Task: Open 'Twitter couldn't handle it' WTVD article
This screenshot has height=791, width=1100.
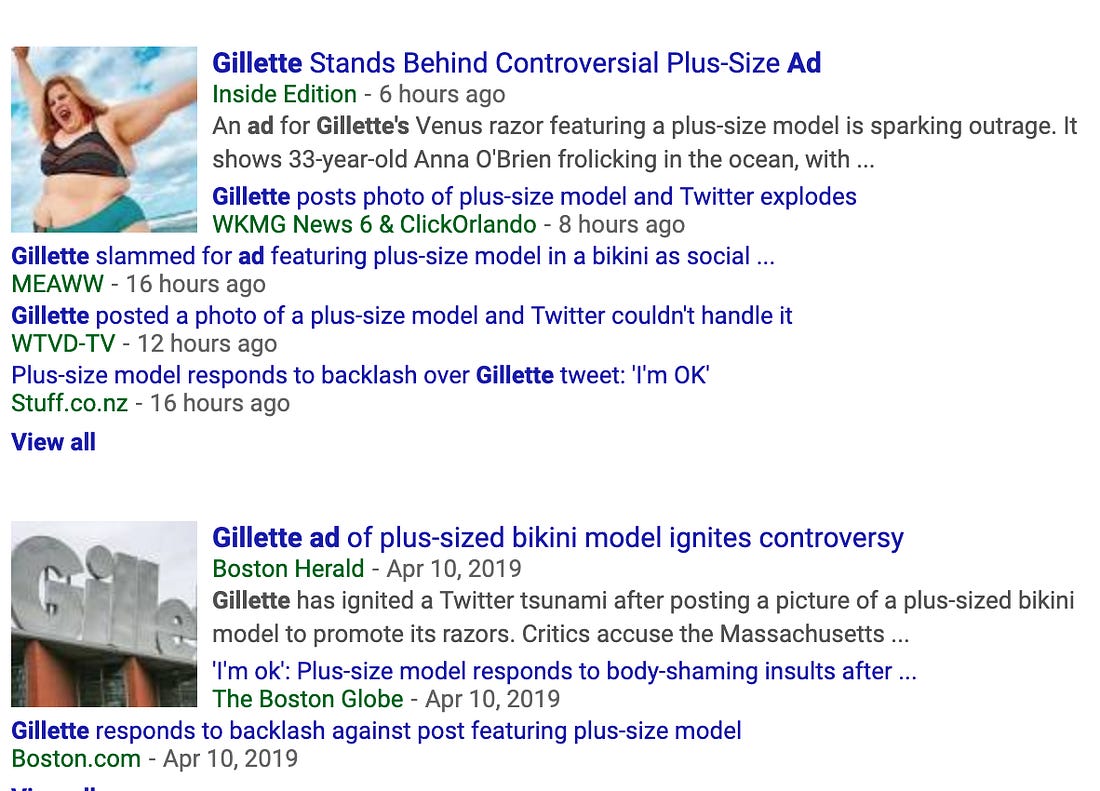Action: coord(401,316)
